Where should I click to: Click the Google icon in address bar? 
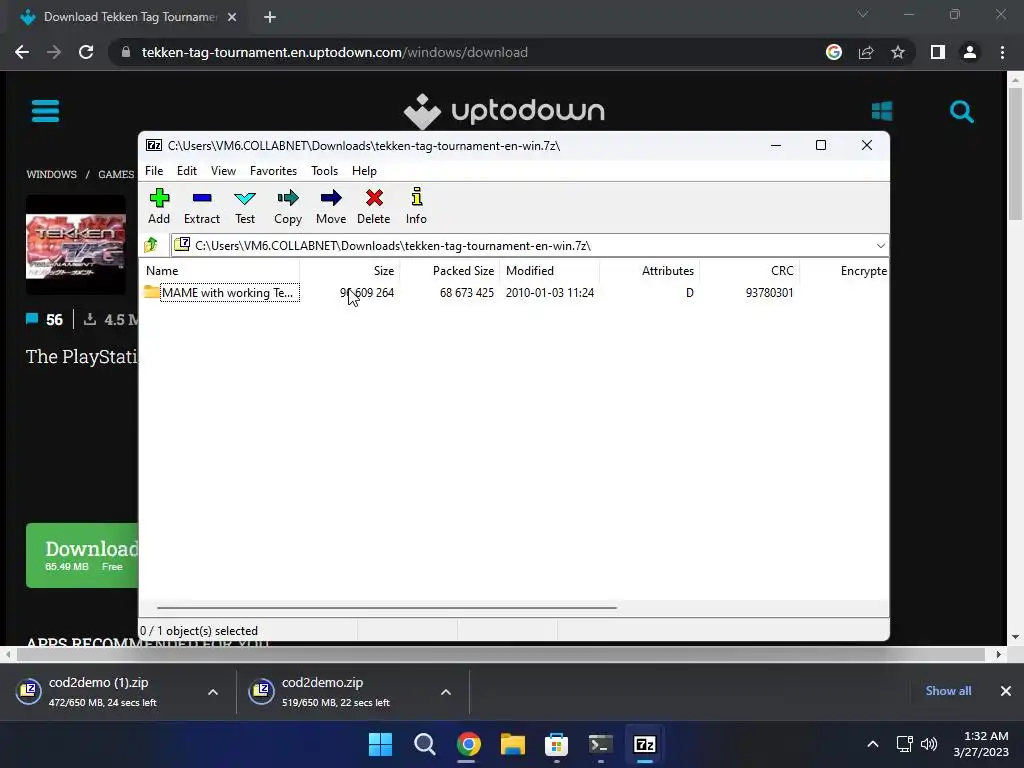point(833,52)
